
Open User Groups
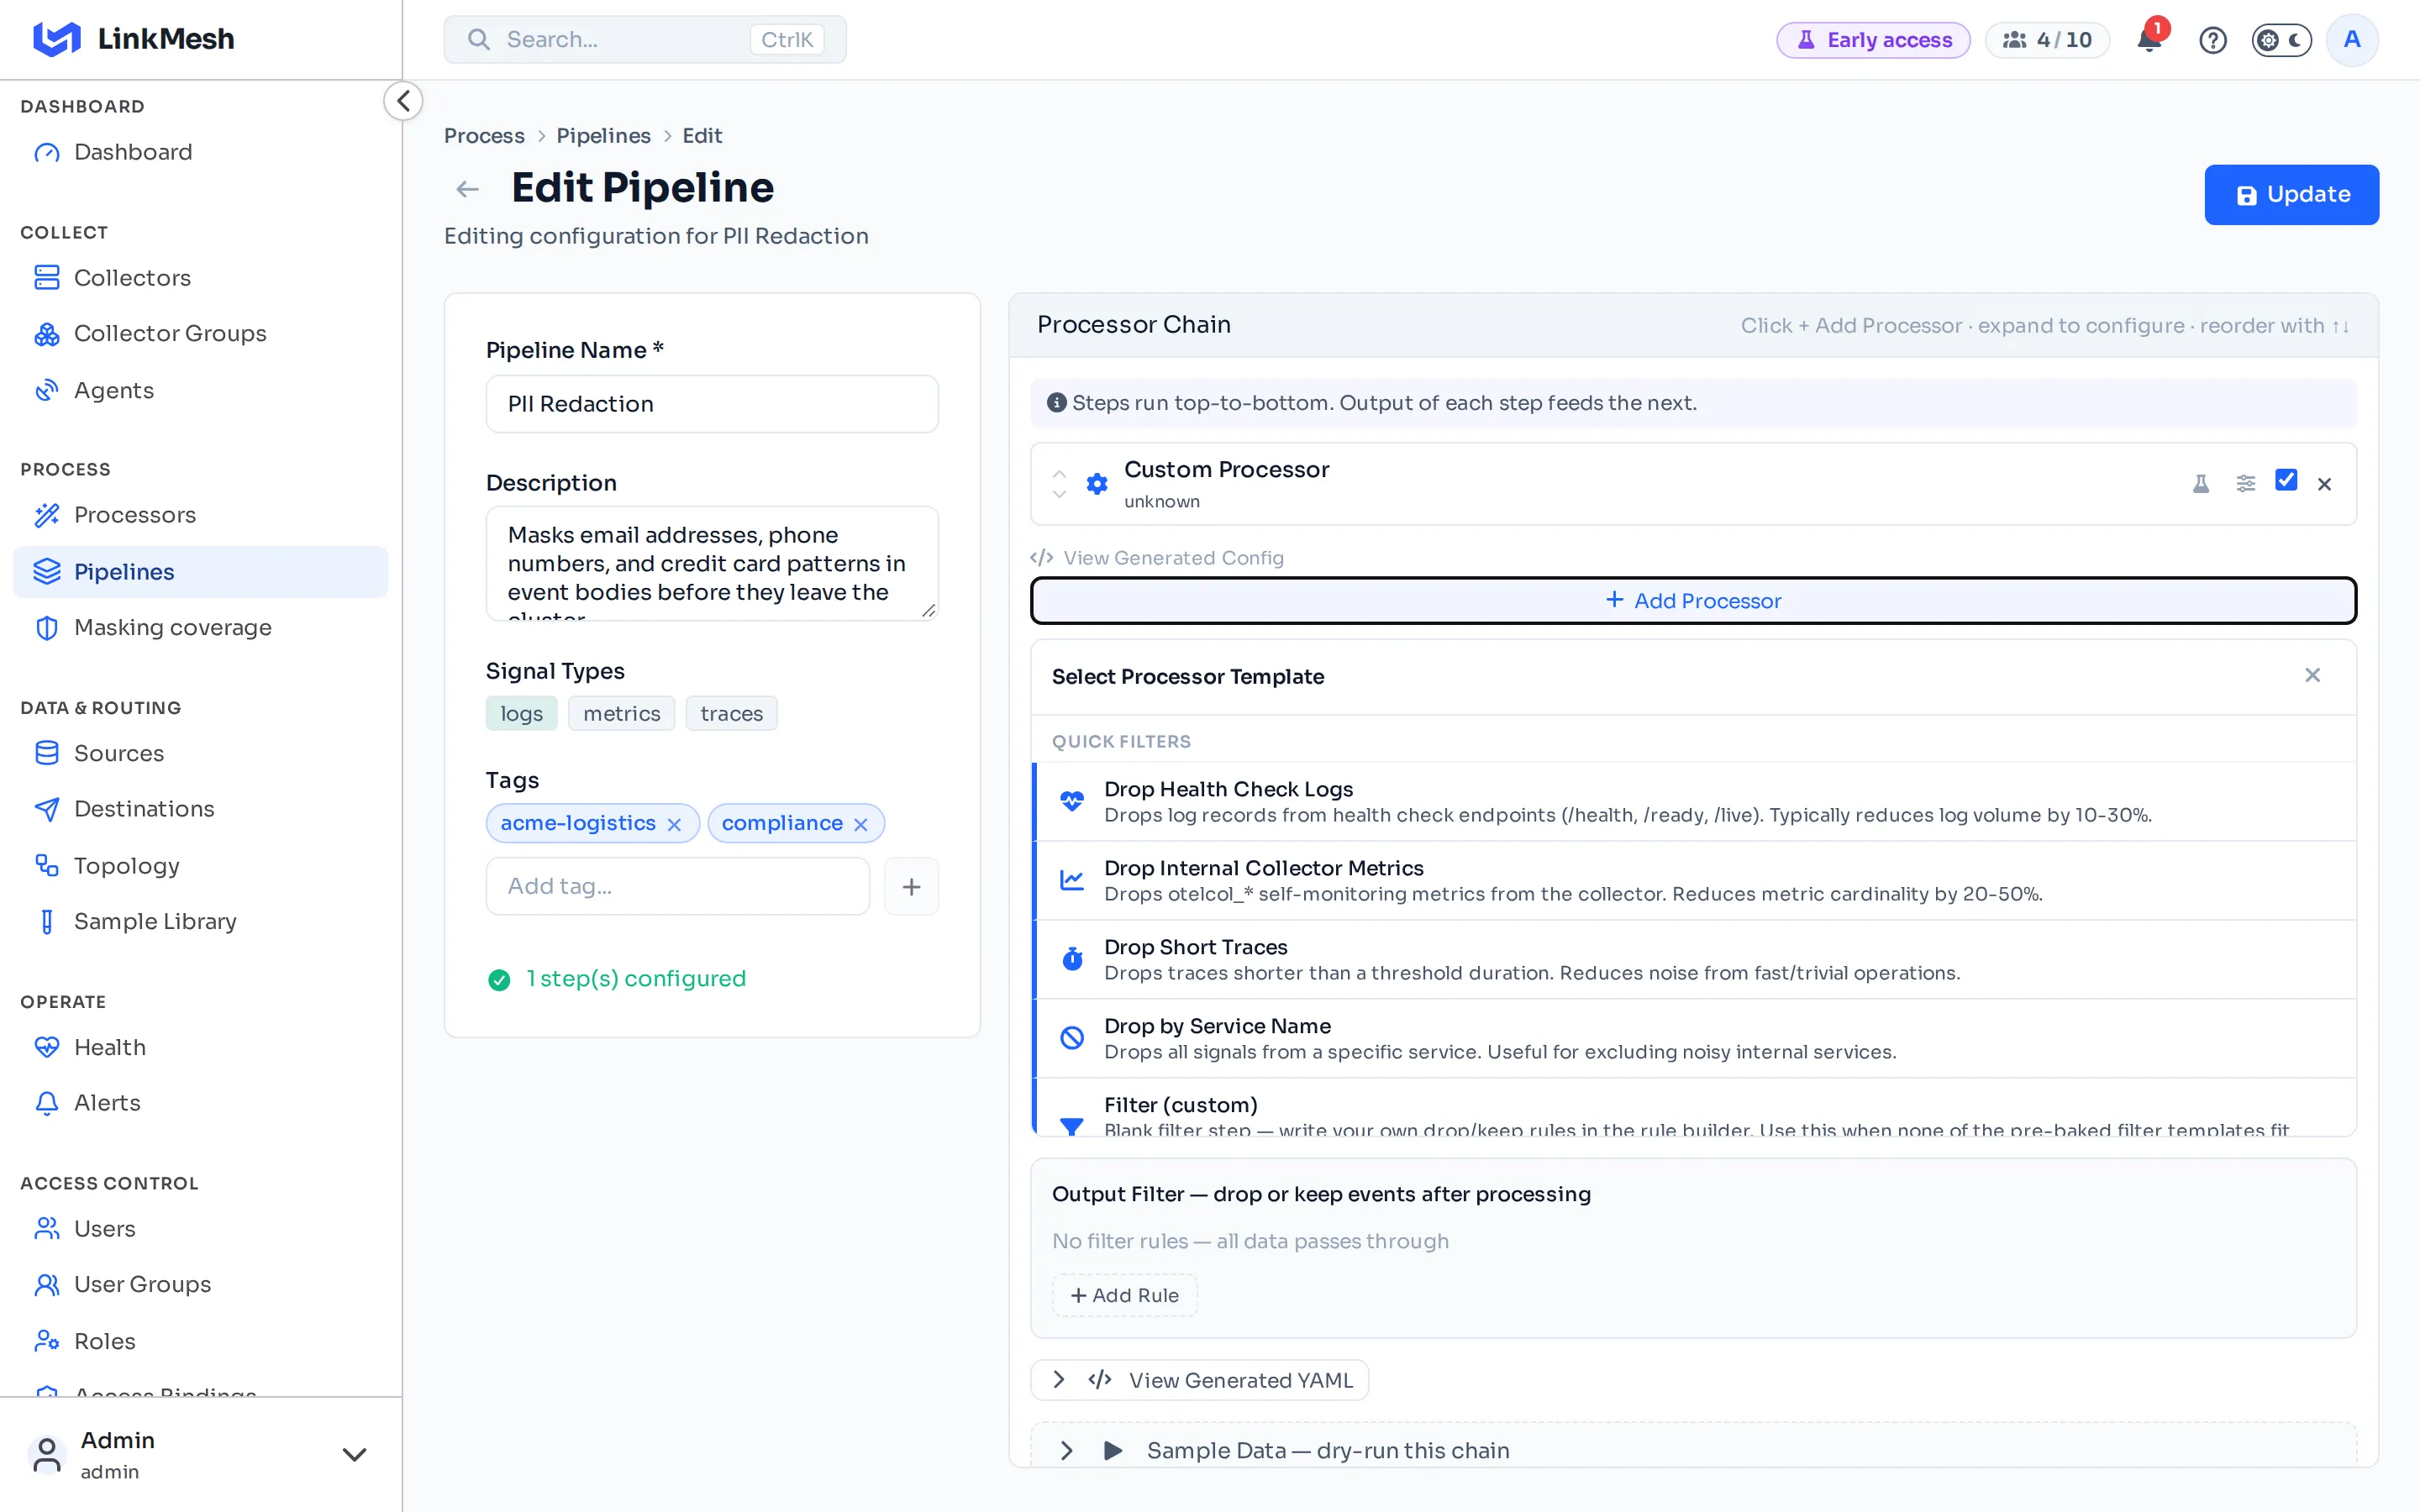point(200,1284)
